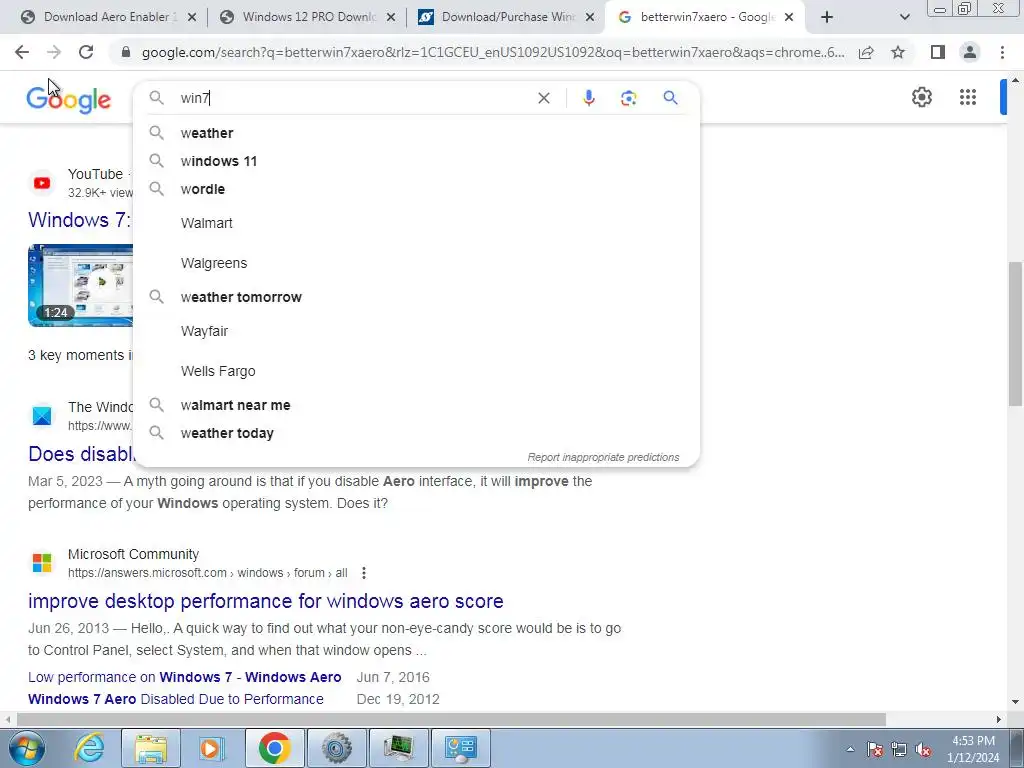Image resolution: width=1024 pixels, height=768 pixels.
Task: Submit search with the blue magnifier
Action: point(670,98)
